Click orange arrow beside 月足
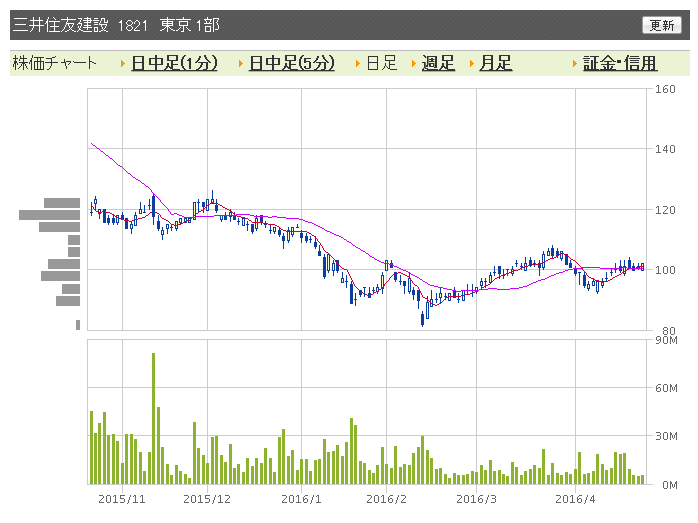This screenshot has width=698, height=523. (471, 64)
